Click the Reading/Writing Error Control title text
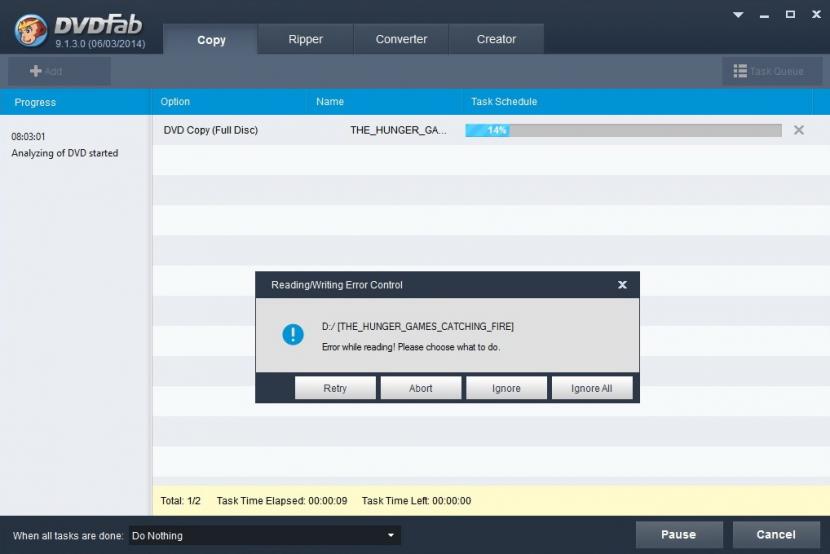 pos(337,285)
